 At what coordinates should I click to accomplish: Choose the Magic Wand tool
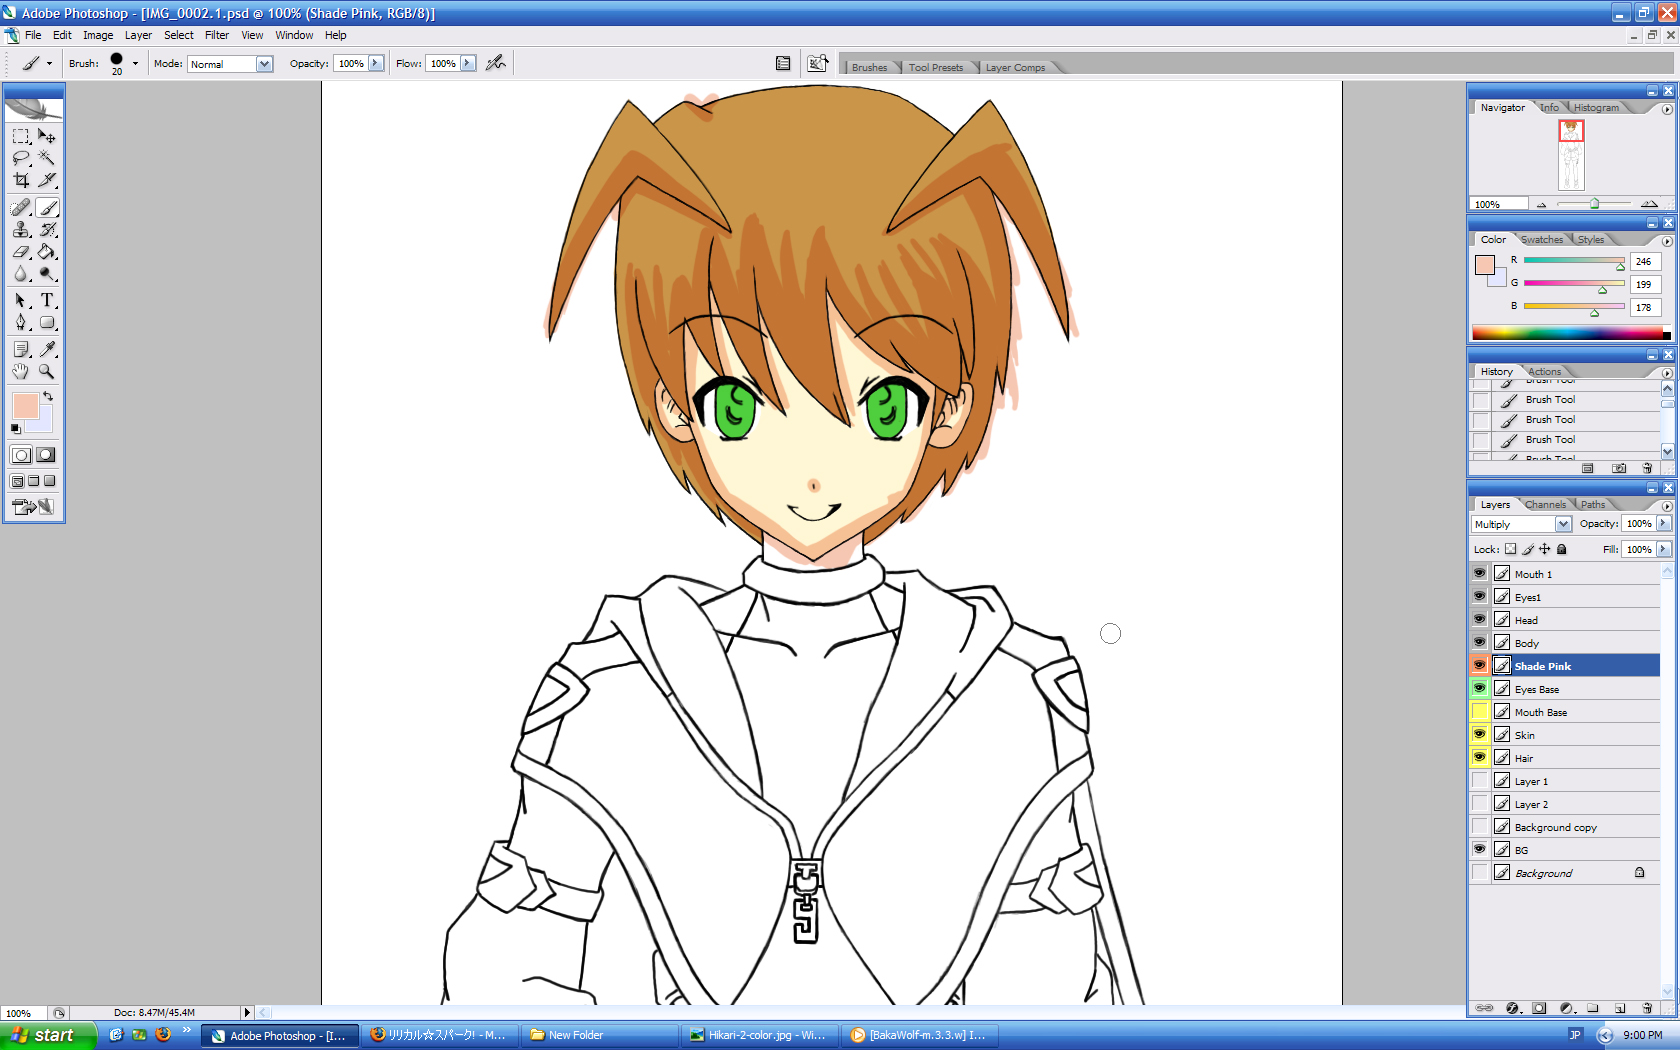[x=47, y=158]
